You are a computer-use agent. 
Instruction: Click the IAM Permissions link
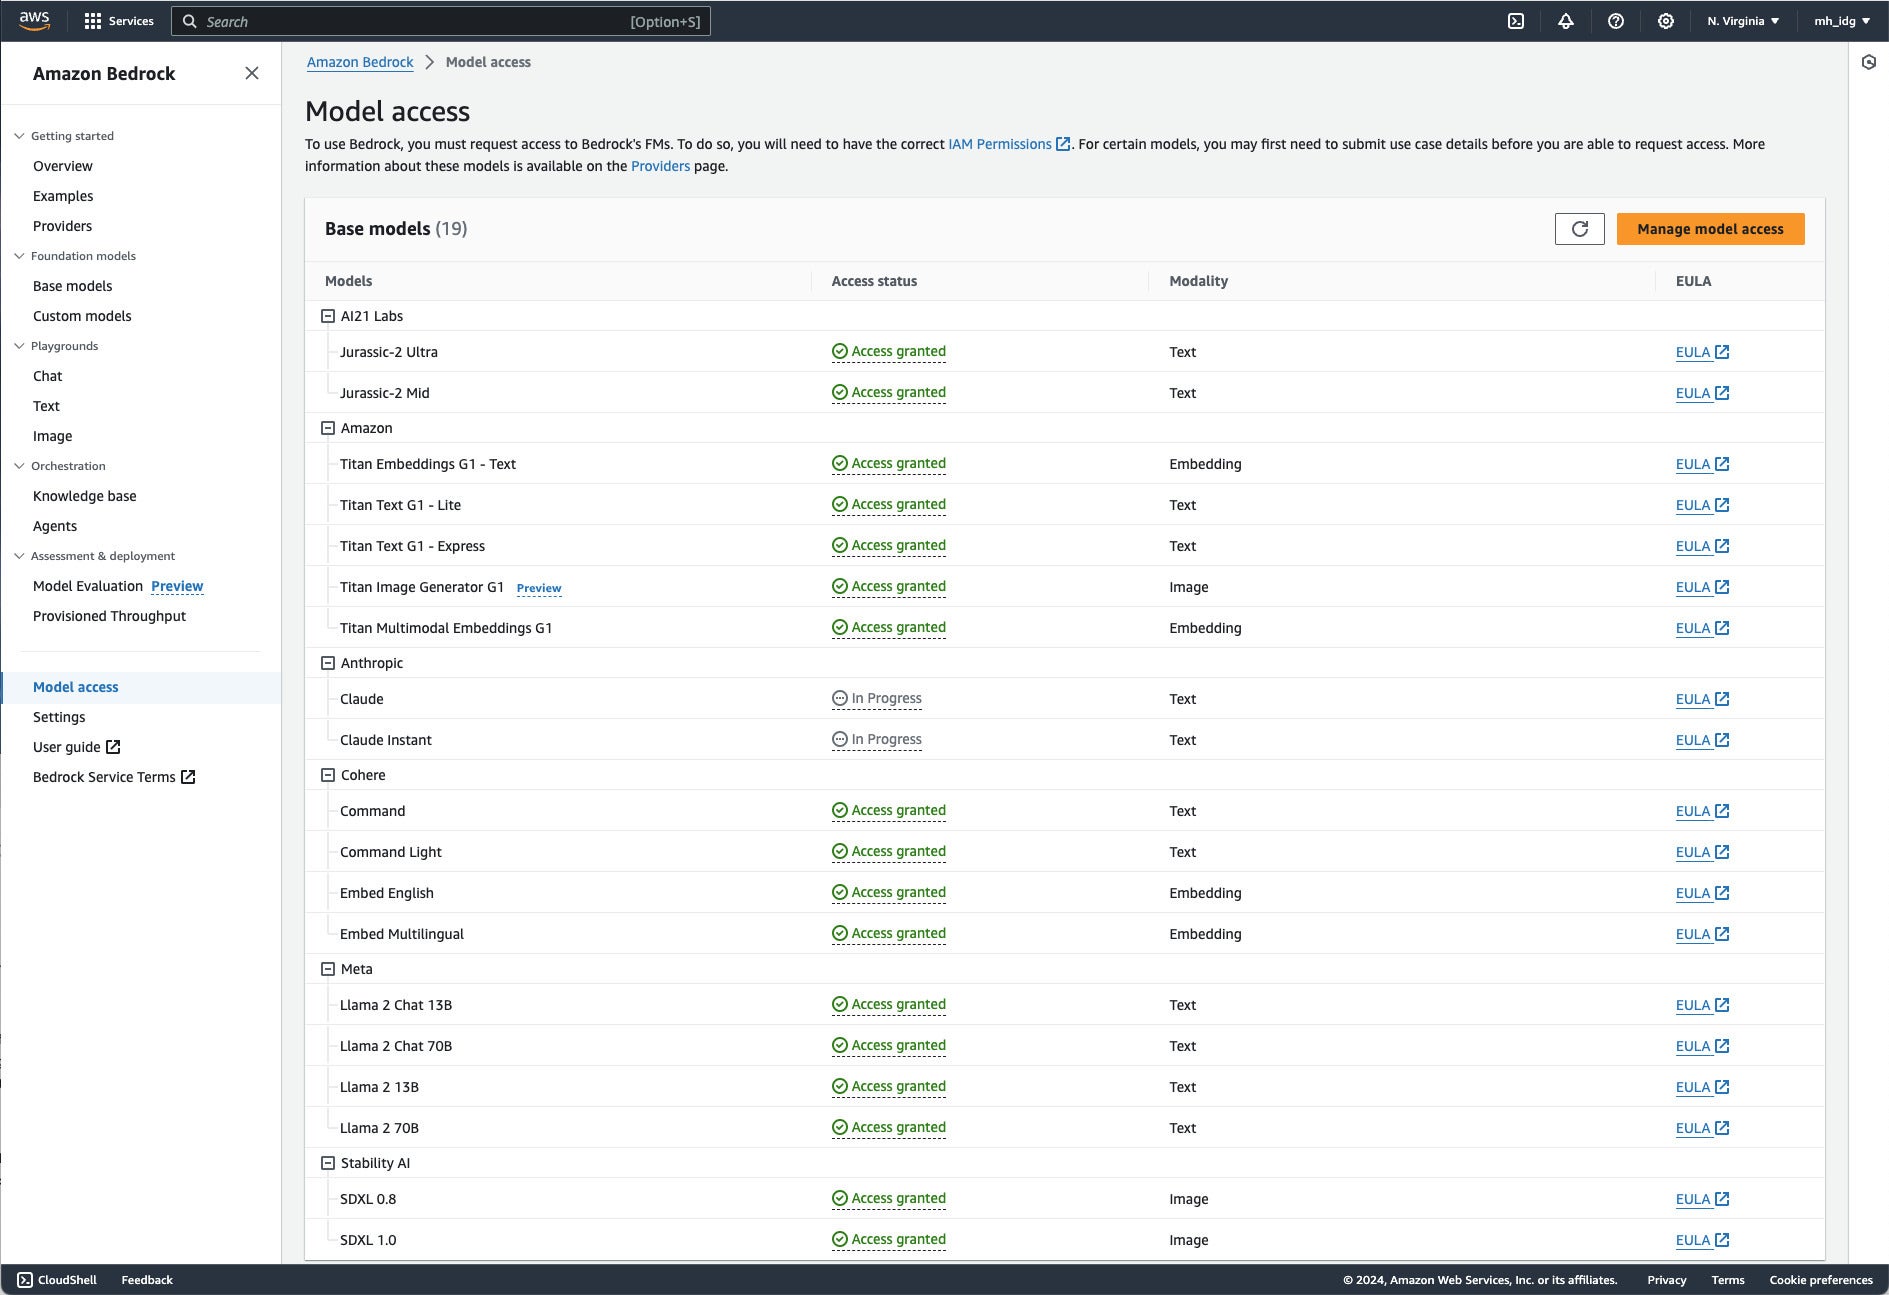pyautogui.click(x=1000, y=144)
